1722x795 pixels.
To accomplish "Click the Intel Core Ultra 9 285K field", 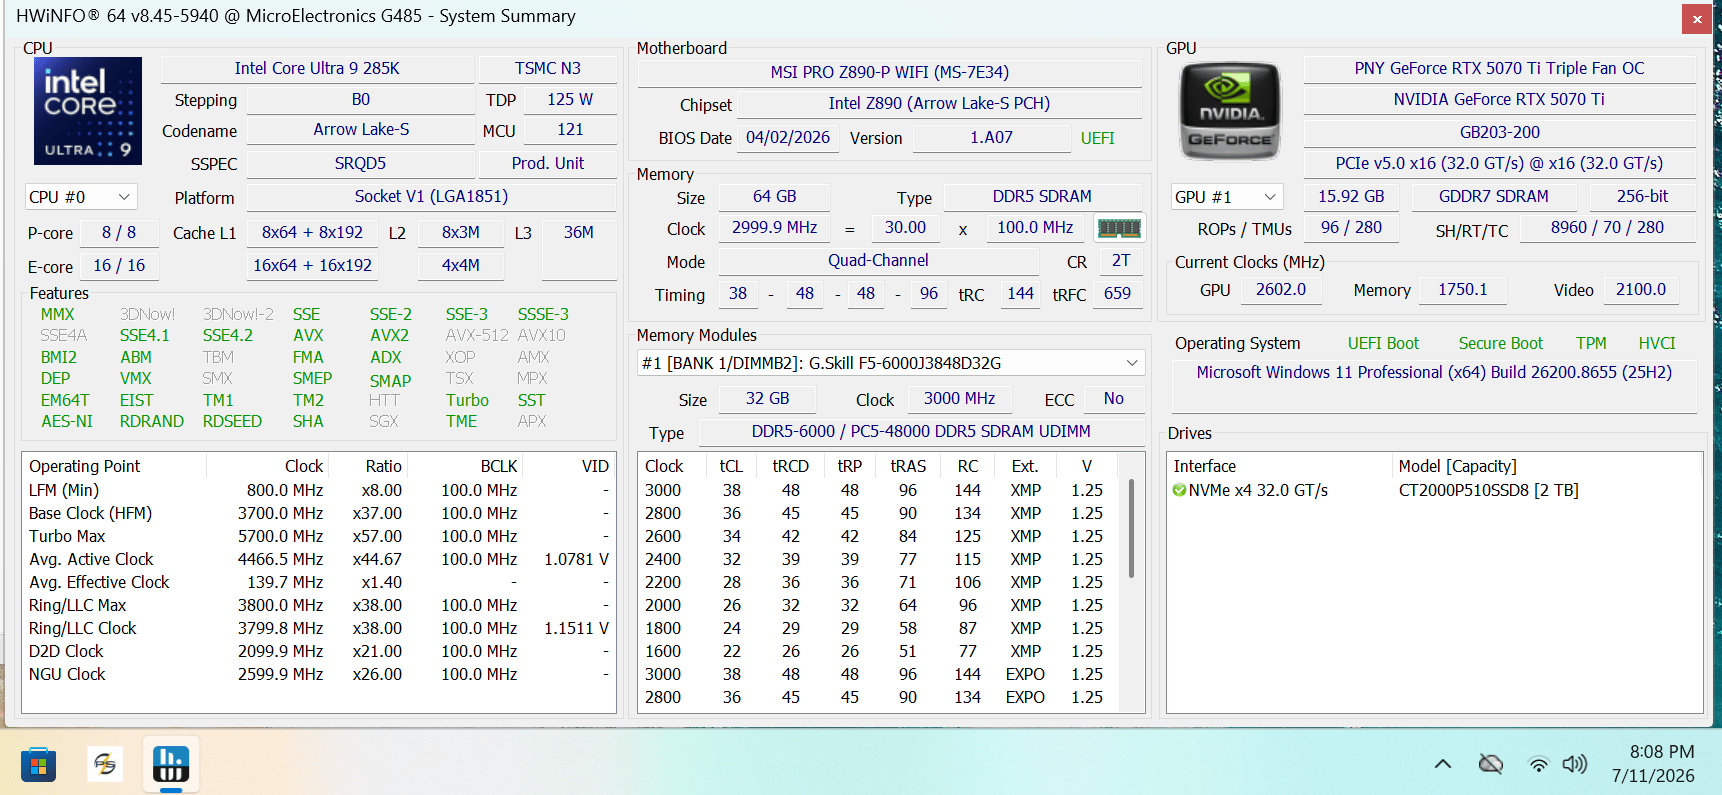I will tap(317, 68).
